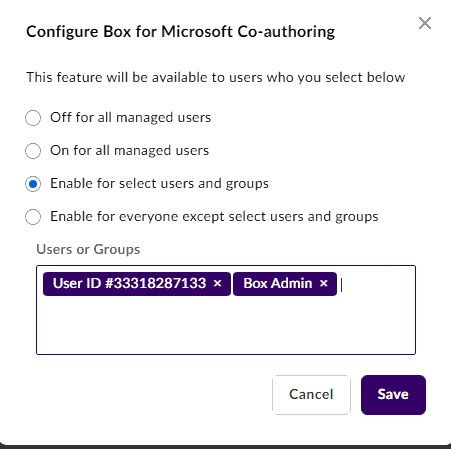Click 'Enable for everyone except' label text
The height and width of the screenshot is (449, 451).
tap(214, 216)
